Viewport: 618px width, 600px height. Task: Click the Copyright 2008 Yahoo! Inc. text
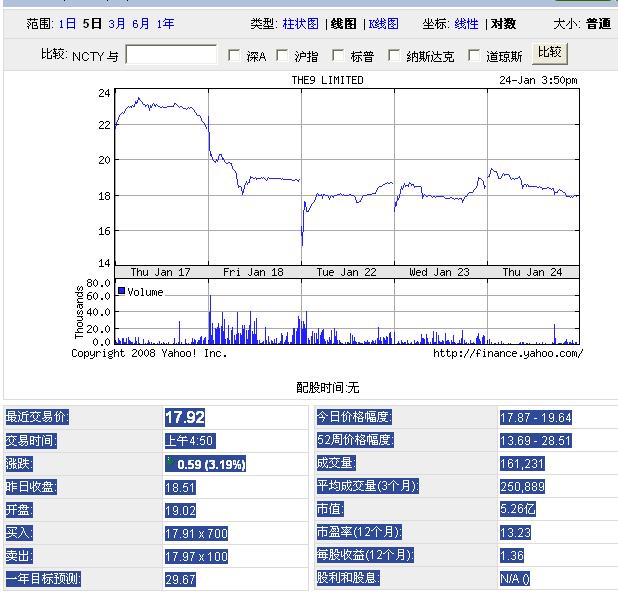coord(149,353)
